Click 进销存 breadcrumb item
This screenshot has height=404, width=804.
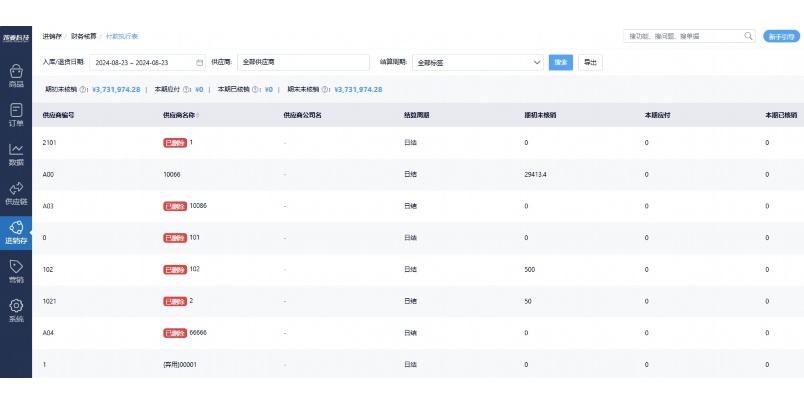52,36
